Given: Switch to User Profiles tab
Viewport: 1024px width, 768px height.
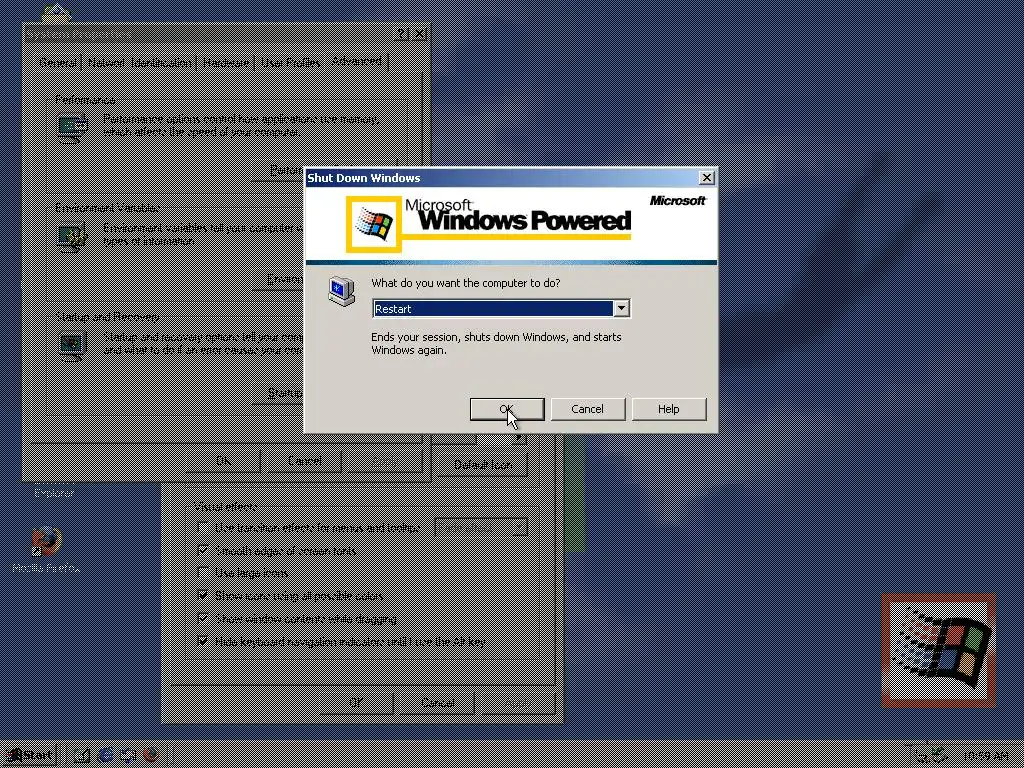Looking at the screenshot, I should 291,63.
